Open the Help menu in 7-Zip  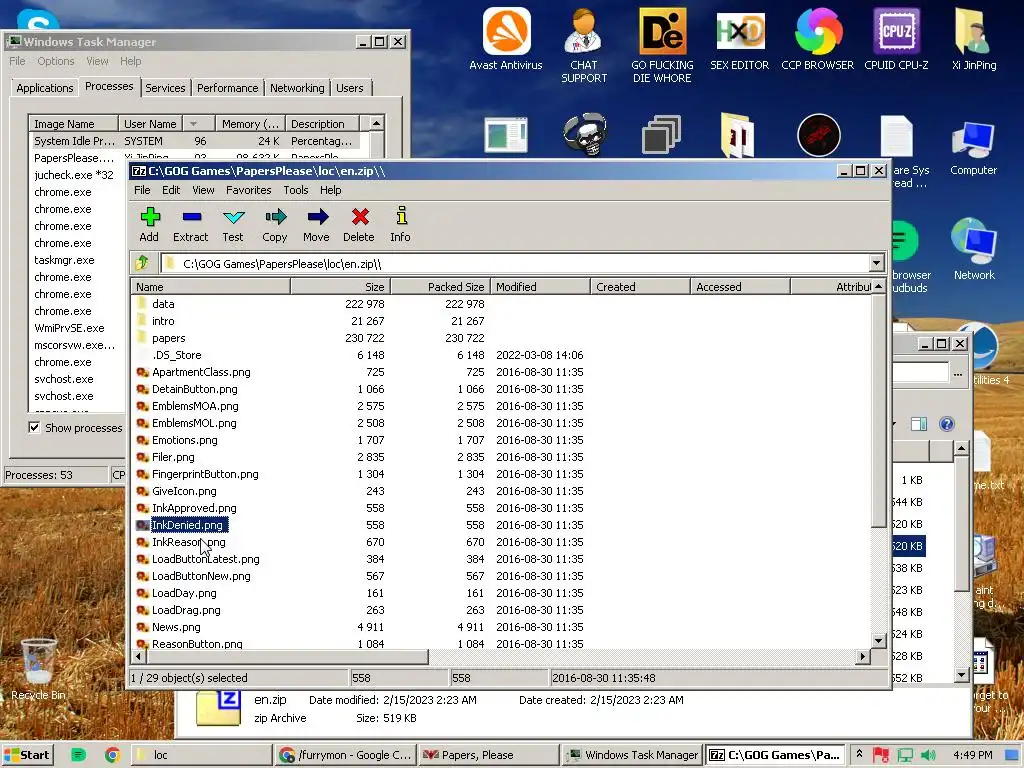pyautogui.click(x=330, y=190)
